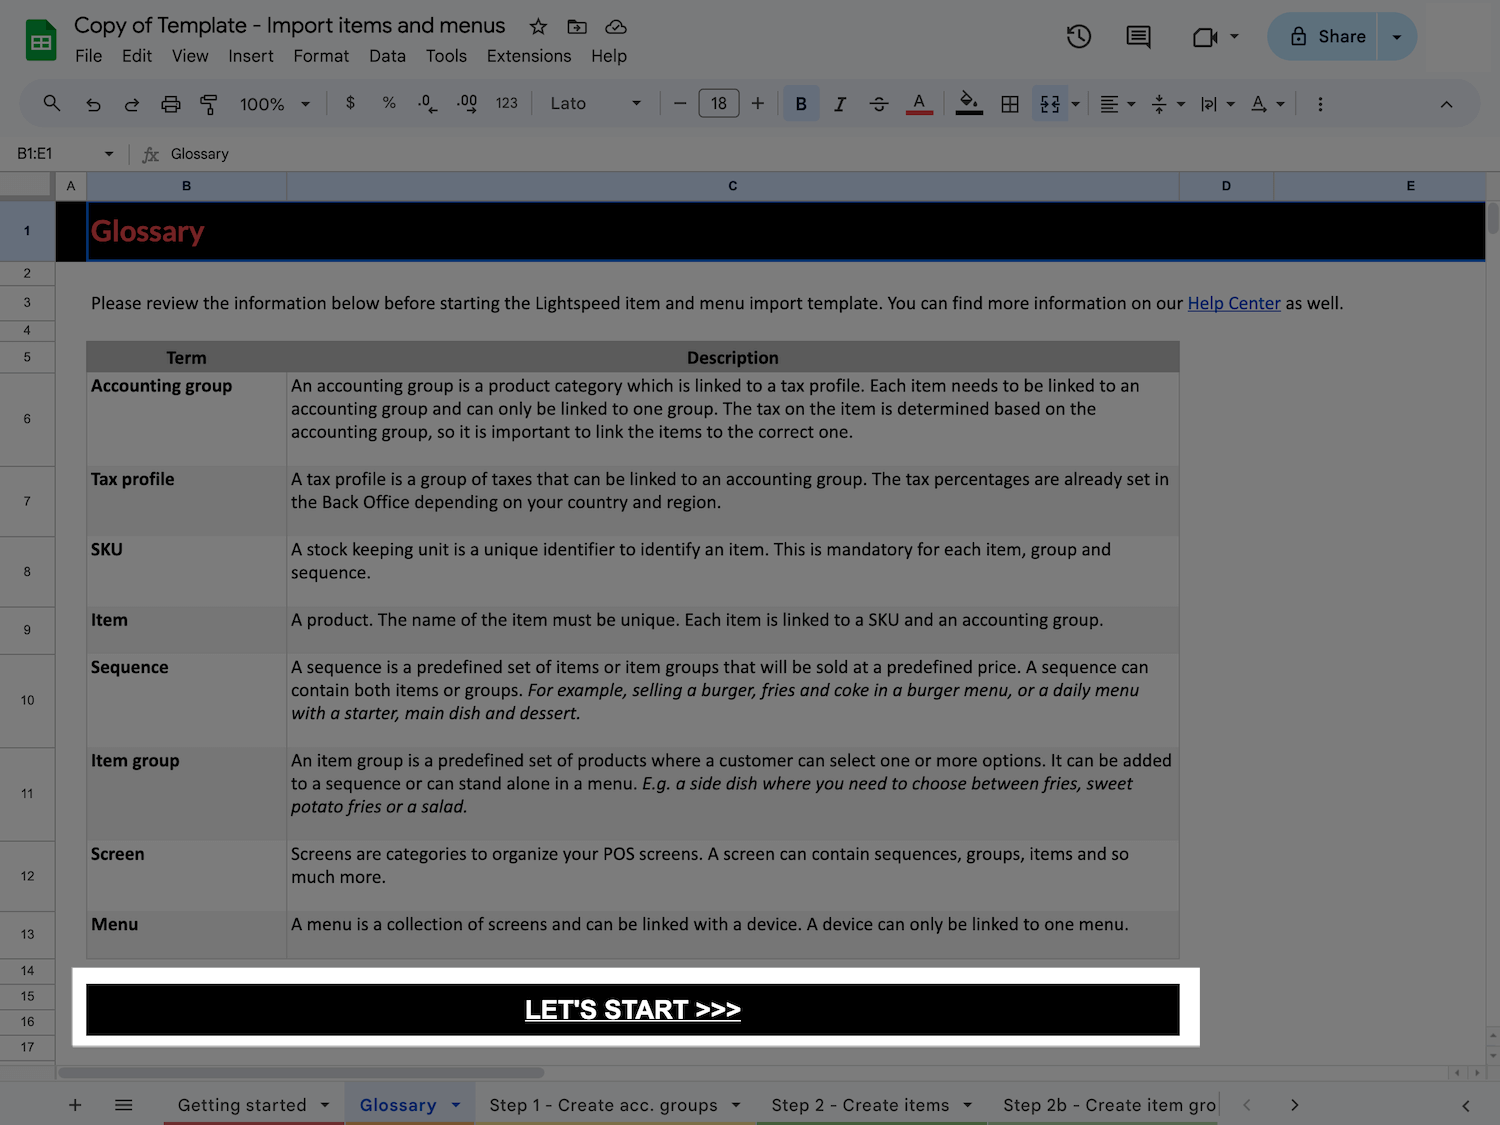Screen dimensions: 1500x1125
Task: Start a video call from the sheet
Action: 1206,36
